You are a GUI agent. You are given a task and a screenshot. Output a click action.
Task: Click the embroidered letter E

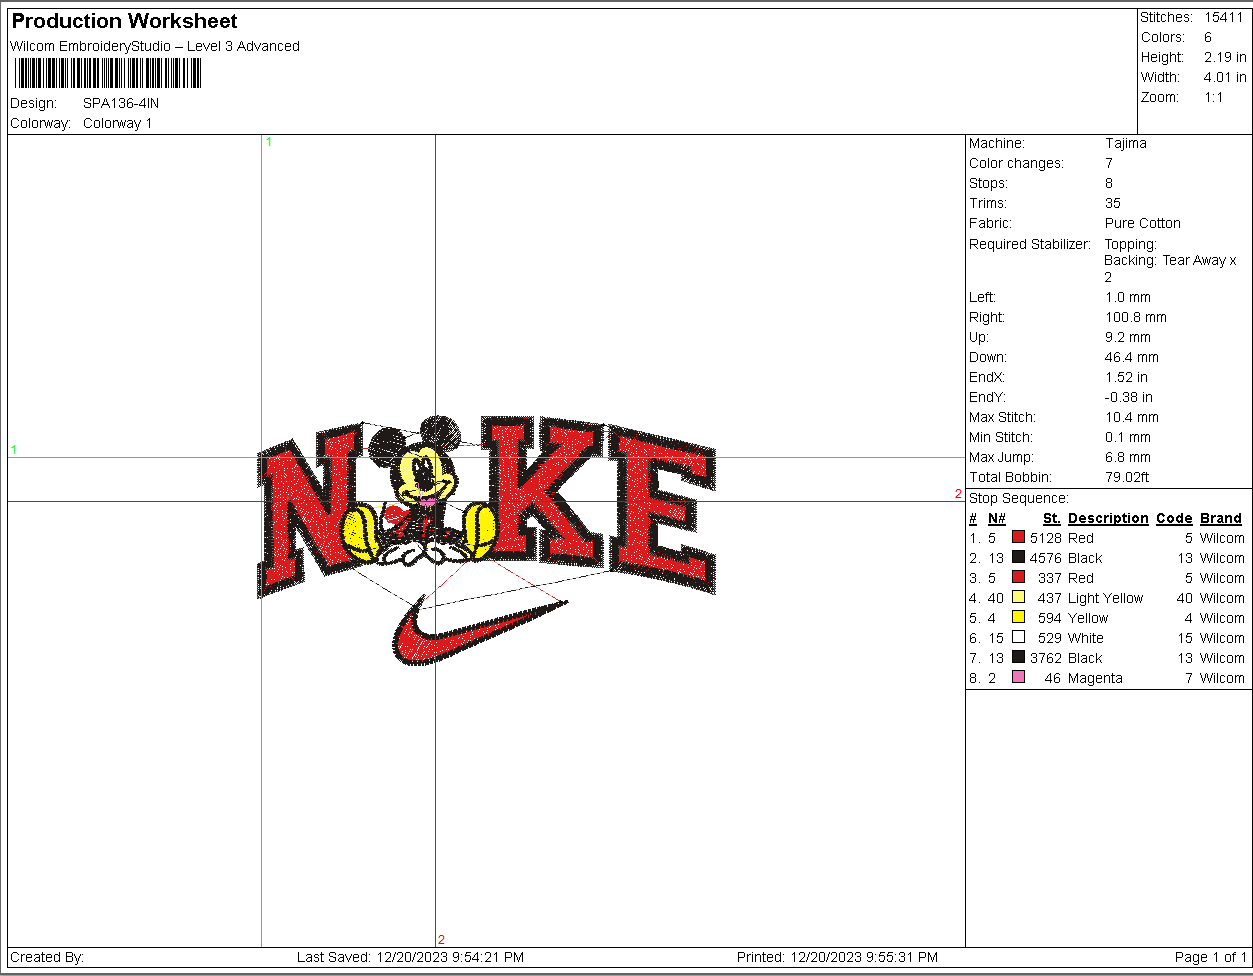[663, 512]
